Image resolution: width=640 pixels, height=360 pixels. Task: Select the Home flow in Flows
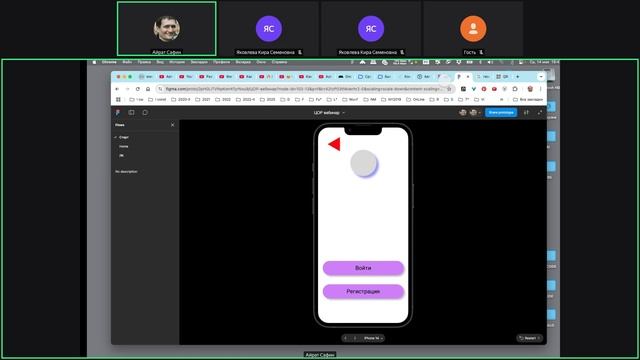click(x=124, y=146)
